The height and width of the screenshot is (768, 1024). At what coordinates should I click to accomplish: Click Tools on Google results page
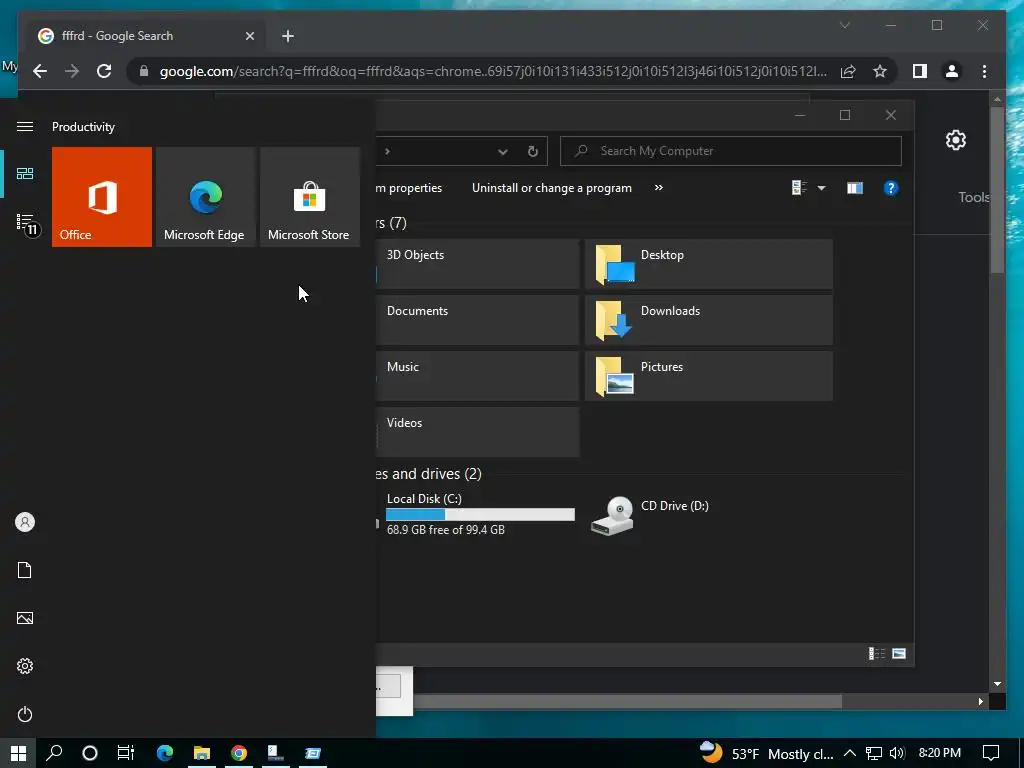point(974,197)
